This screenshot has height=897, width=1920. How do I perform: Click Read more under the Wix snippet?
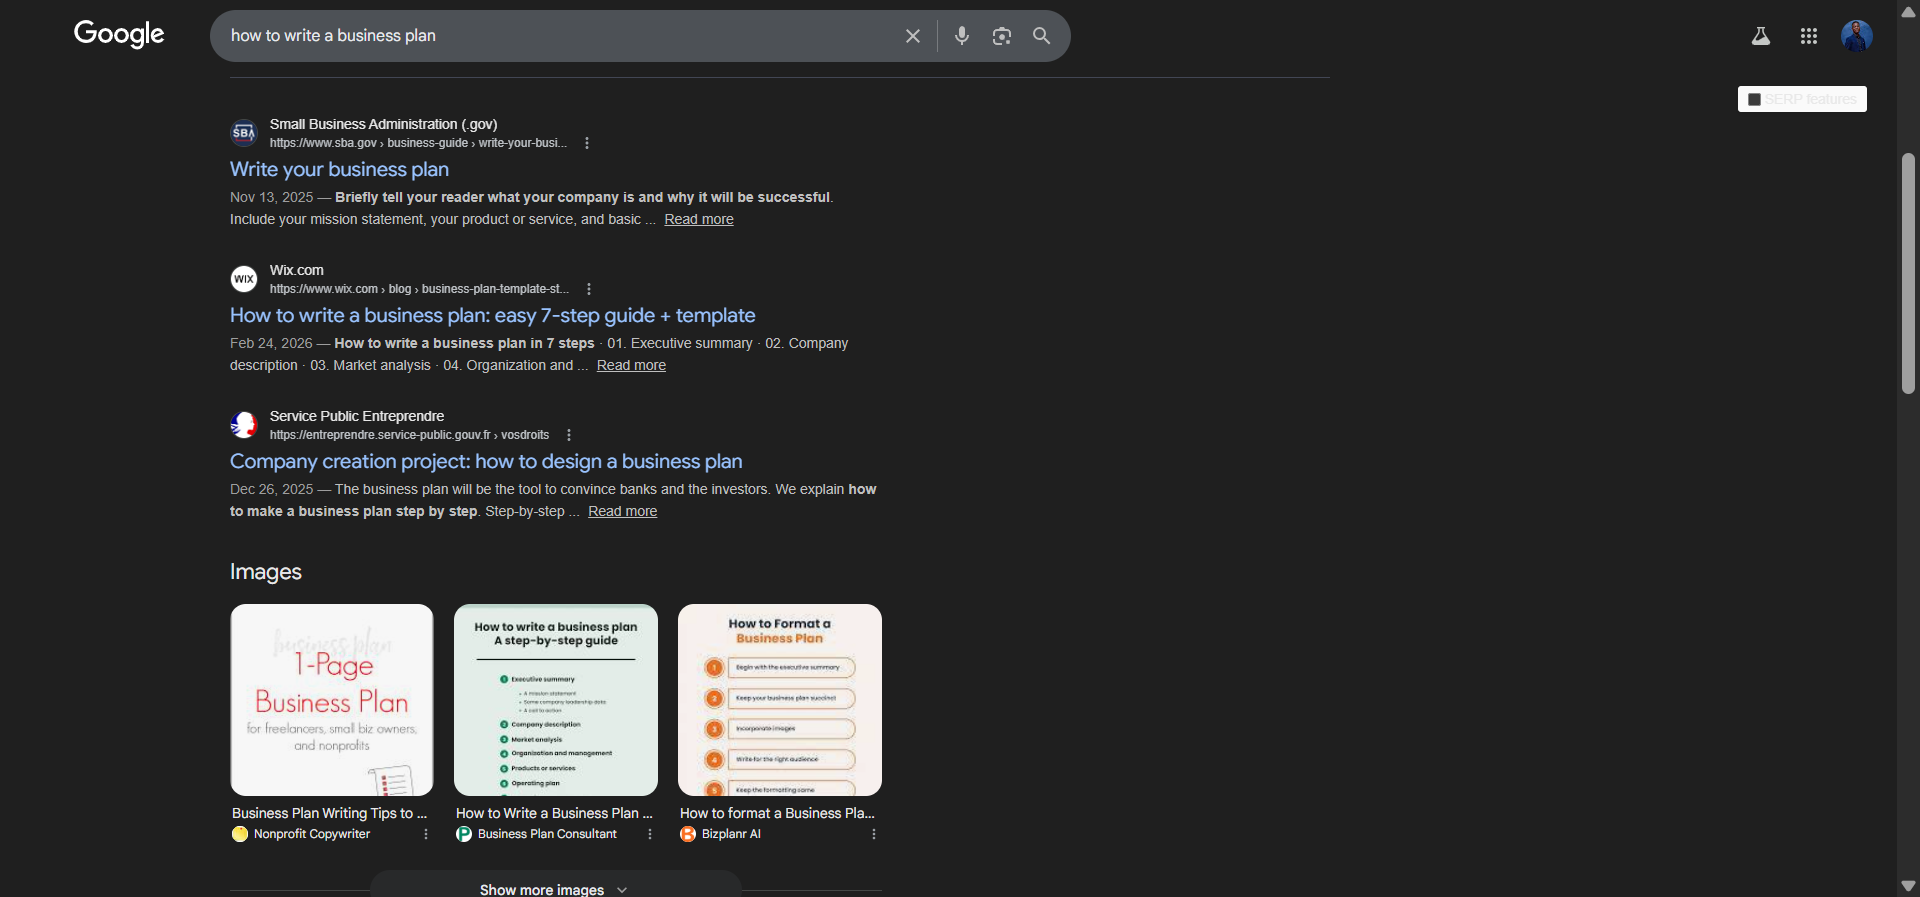(631, 365)
